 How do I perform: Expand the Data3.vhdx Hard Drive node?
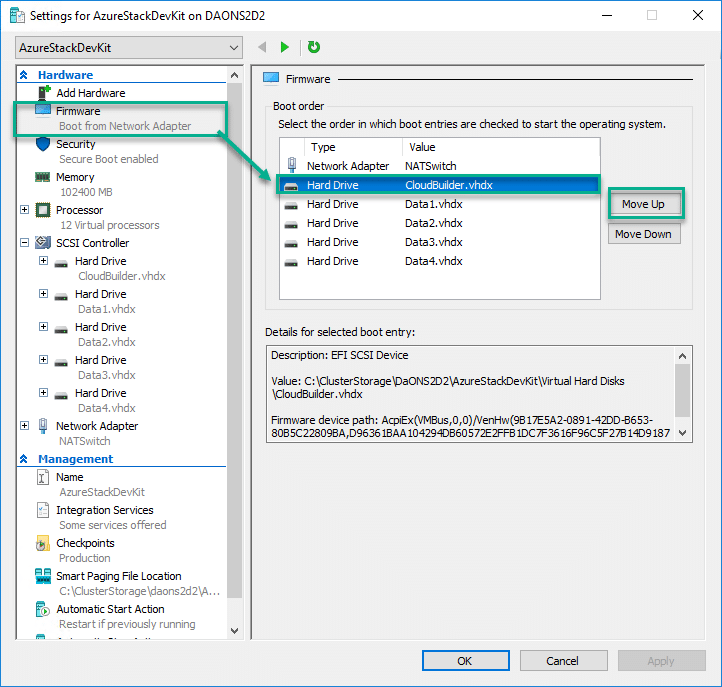coord(43,359)
